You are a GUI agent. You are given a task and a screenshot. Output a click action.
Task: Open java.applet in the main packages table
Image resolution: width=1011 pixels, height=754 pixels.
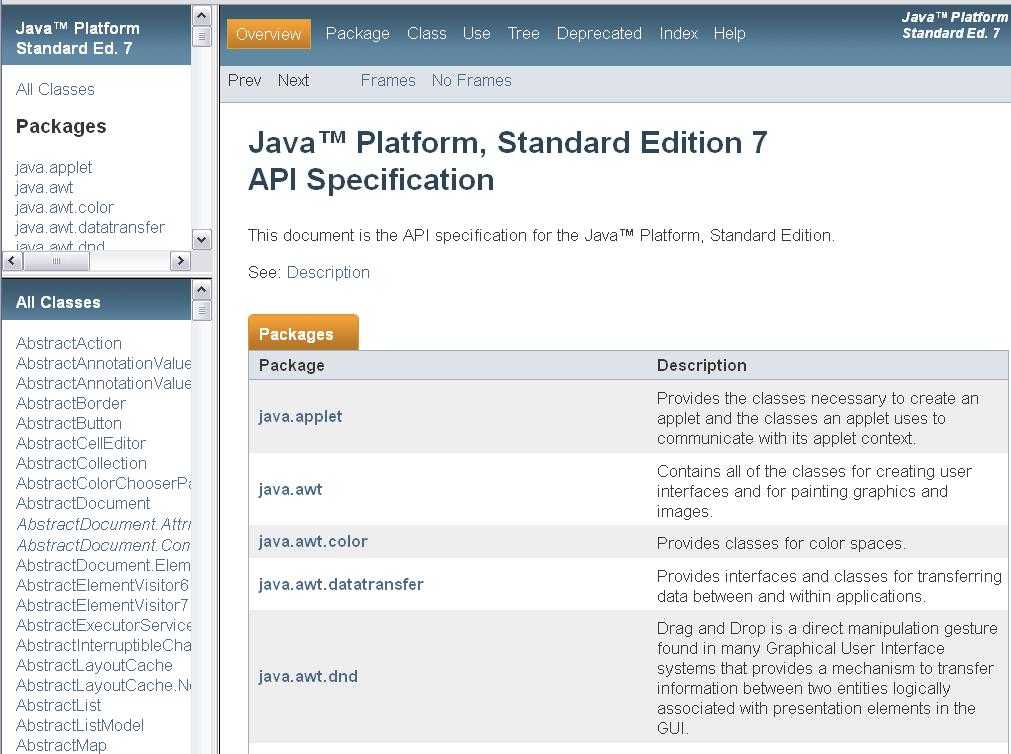pyautogui.click(x=300, y=416)
